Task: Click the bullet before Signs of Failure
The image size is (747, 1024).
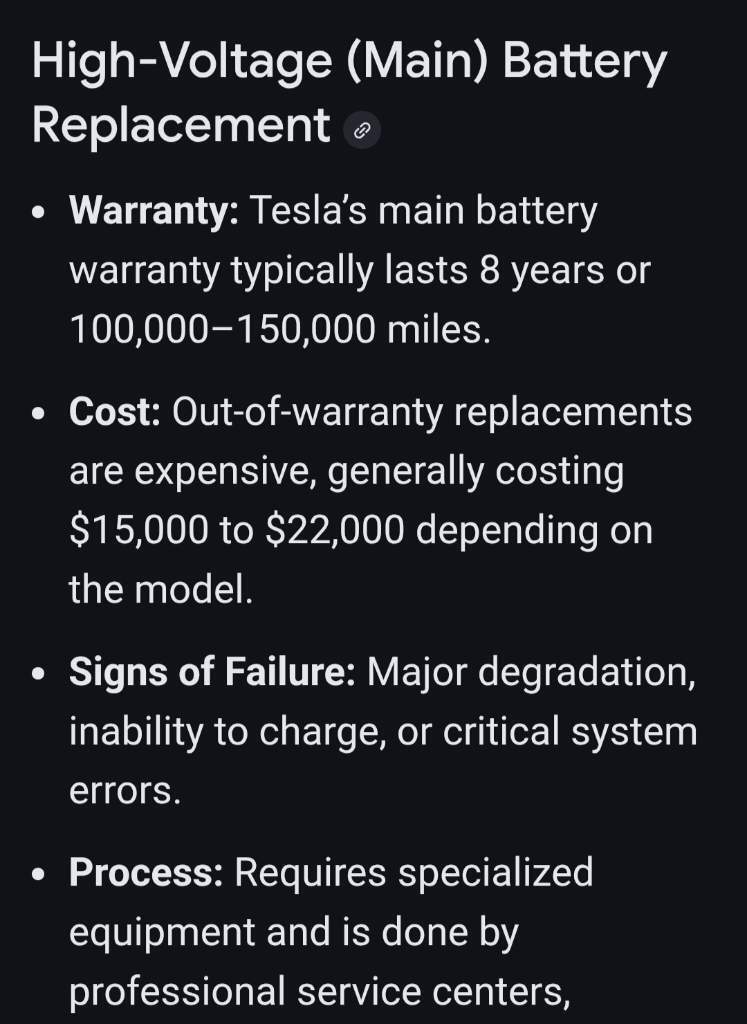Action: coord(38,675)
